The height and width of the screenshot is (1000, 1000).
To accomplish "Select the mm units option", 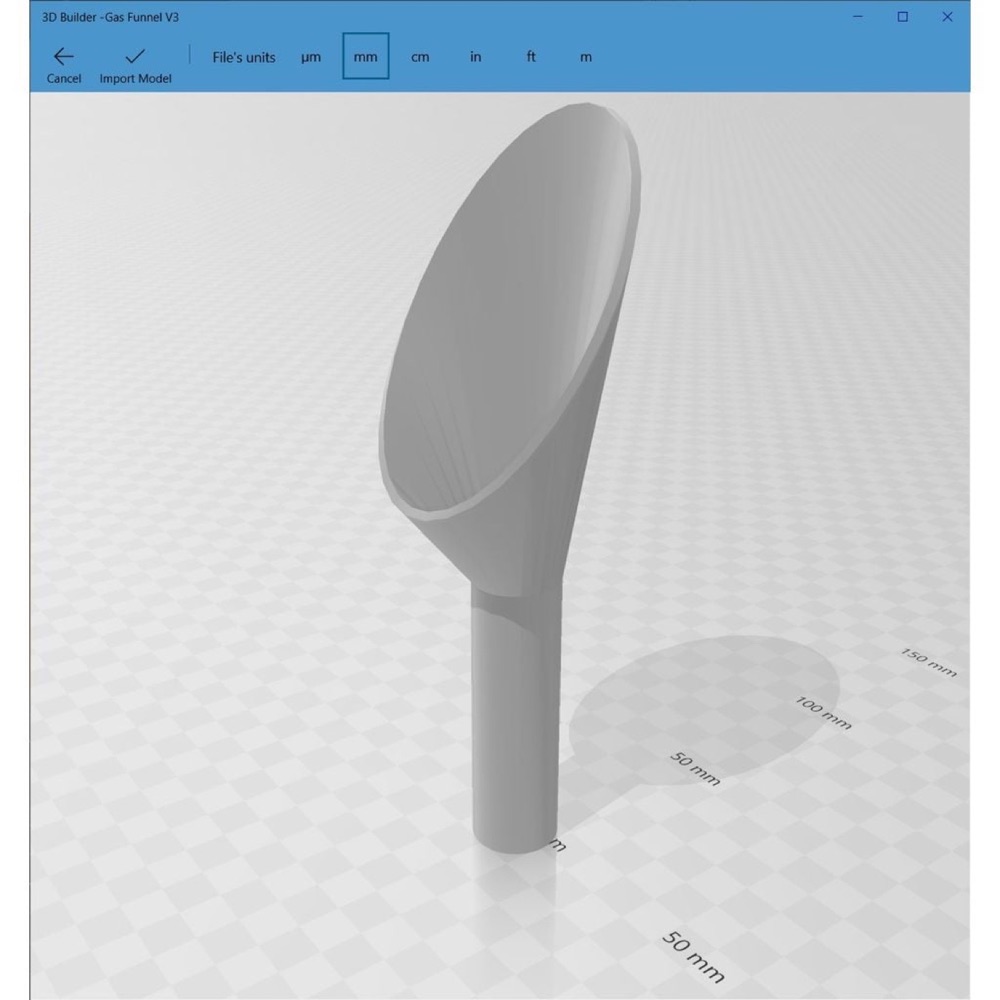I will click(365, 56).
